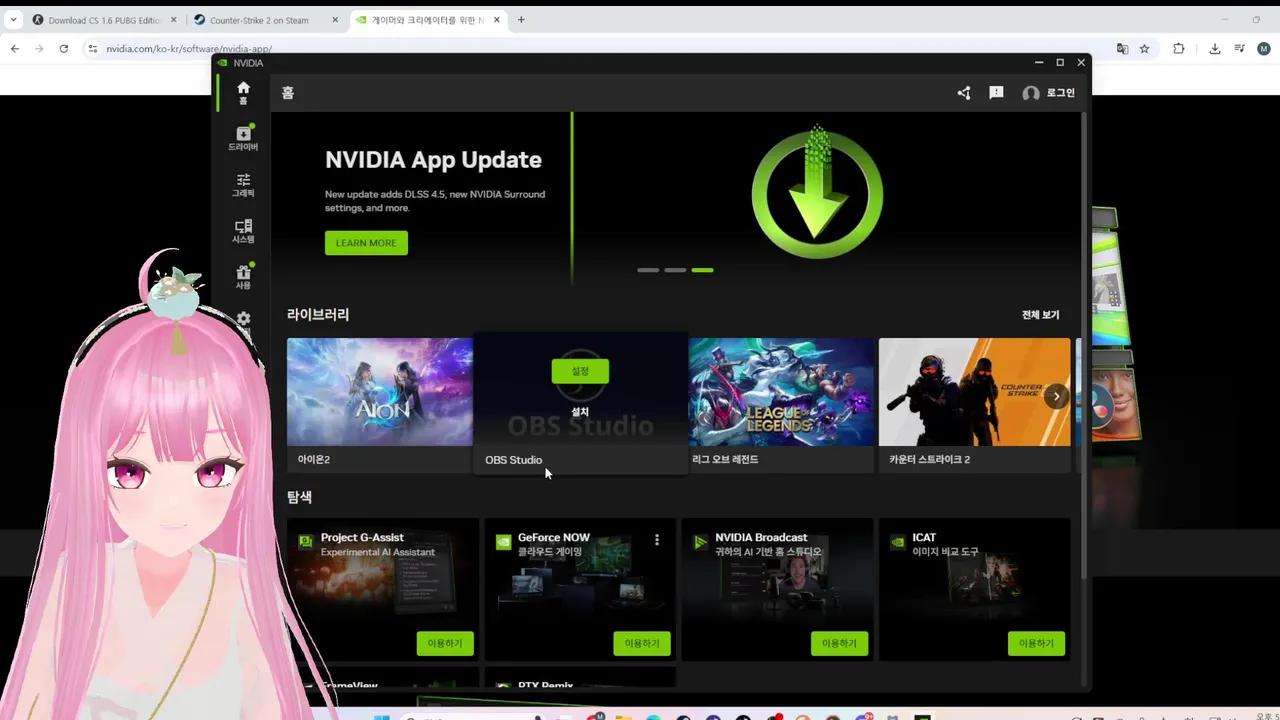
Task: Close the Download CS 1.6 tab
Action: point(173,20)
